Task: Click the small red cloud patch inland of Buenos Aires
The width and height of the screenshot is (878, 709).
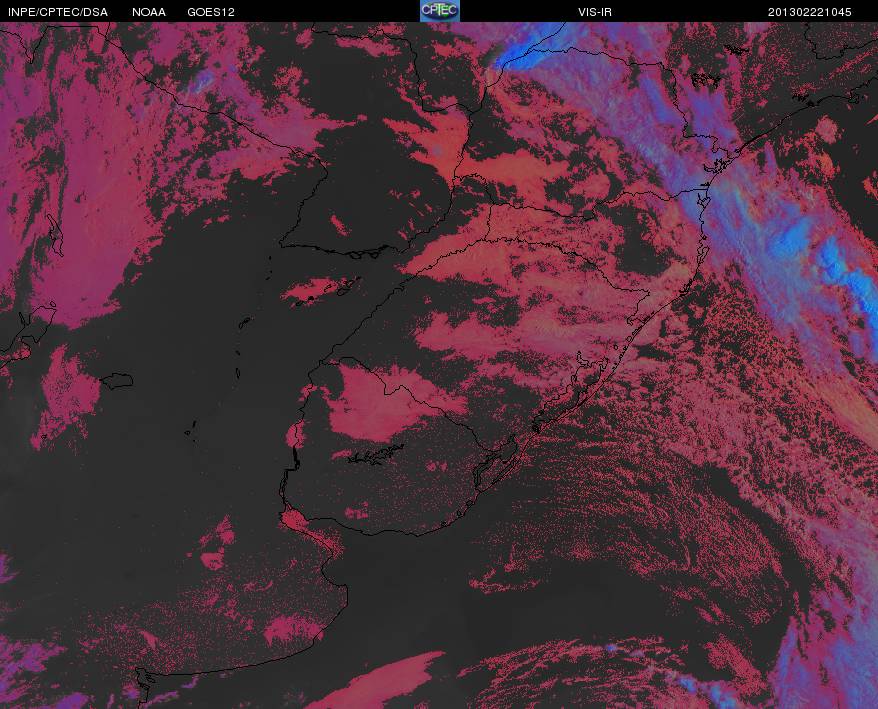Action: pos(218,546)
